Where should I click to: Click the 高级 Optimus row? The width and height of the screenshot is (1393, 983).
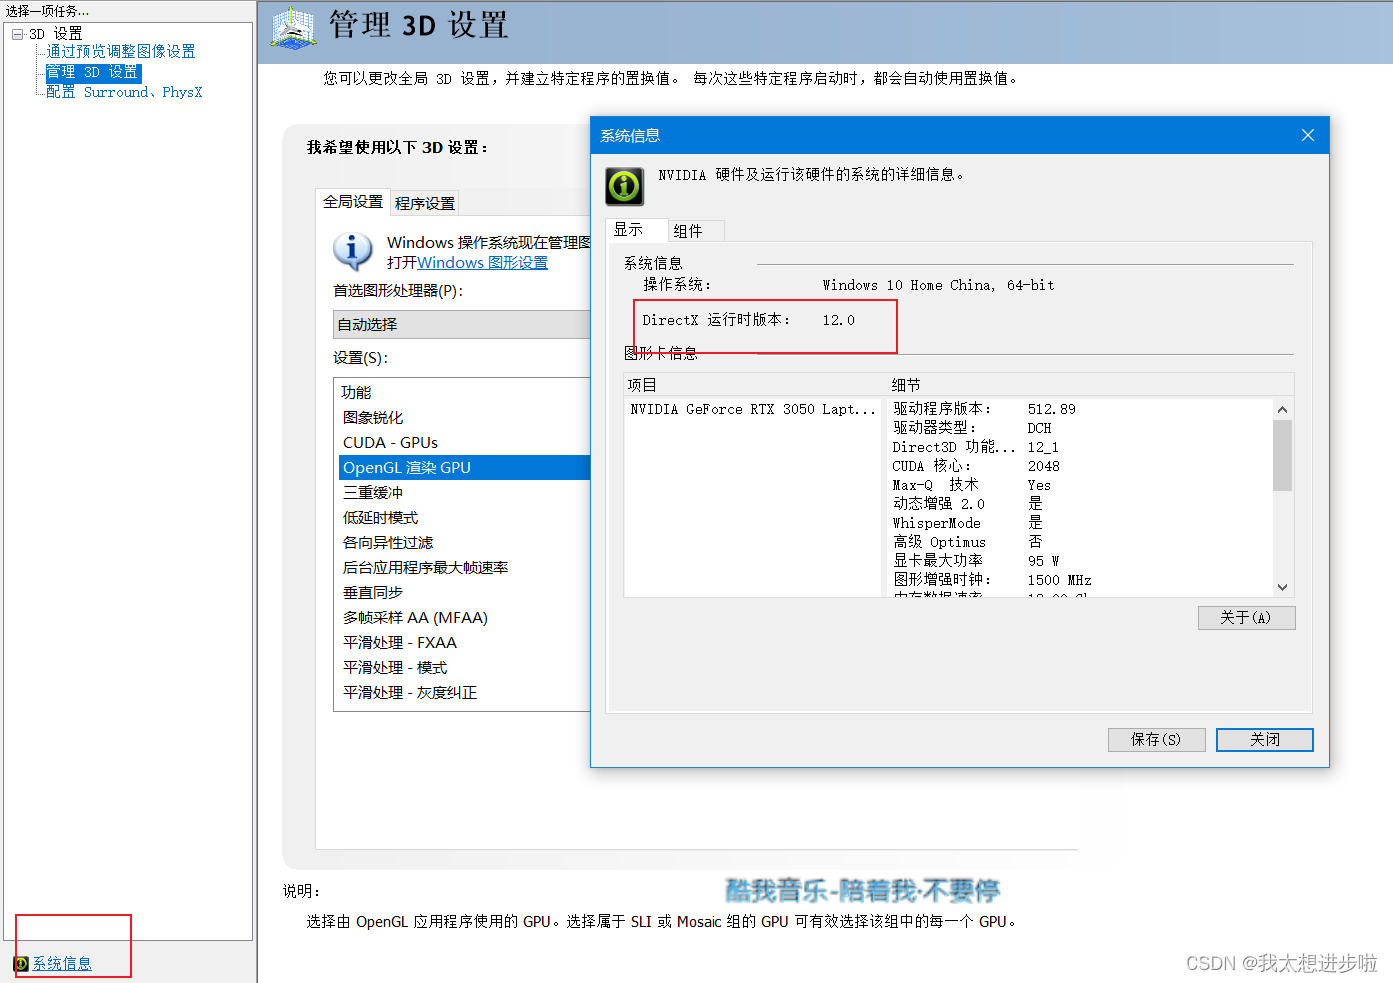tap(1080, 542)
